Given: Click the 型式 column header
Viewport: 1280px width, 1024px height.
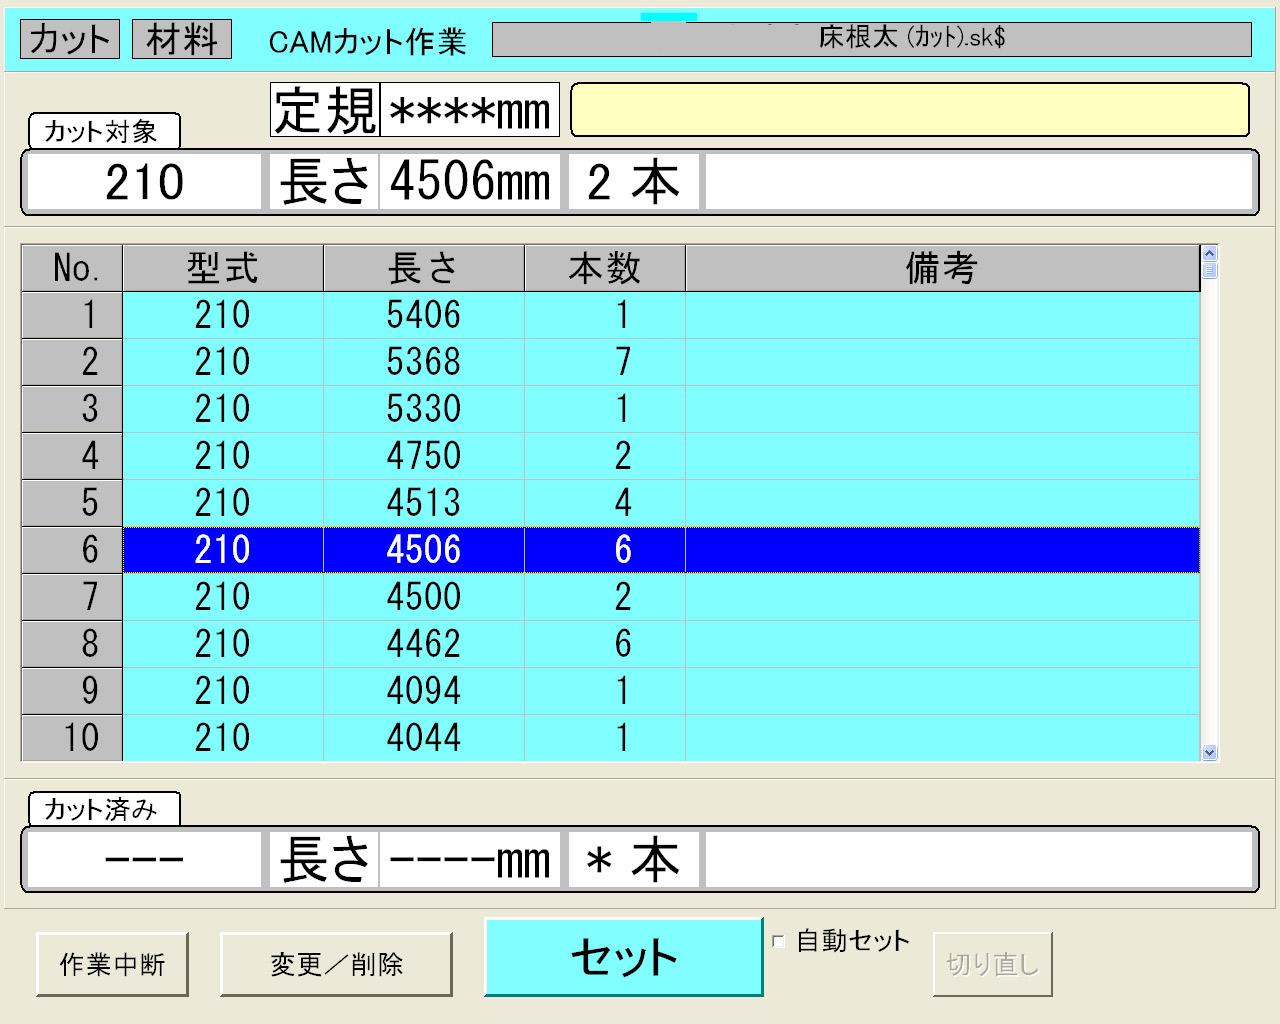Looking at the screenshot, I should 223,268.
